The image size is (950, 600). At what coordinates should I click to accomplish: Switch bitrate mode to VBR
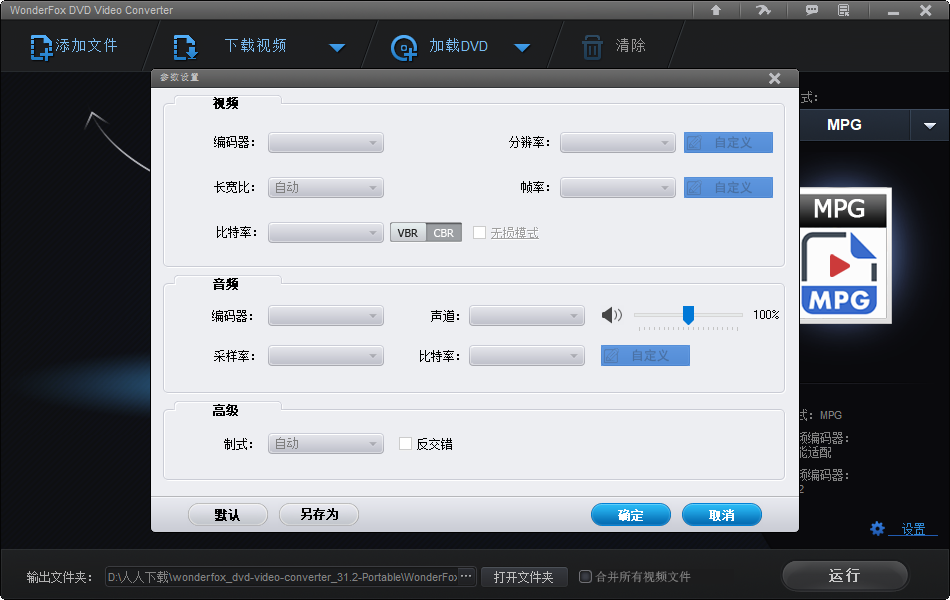click(x=407, y=232)
